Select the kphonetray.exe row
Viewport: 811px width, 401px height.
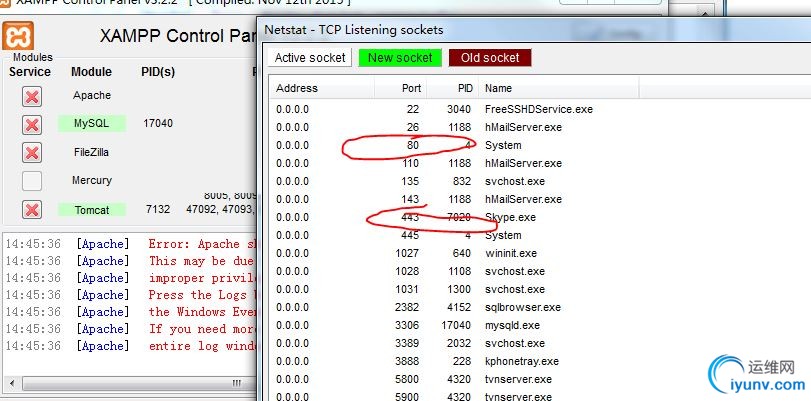pos(538,361)
